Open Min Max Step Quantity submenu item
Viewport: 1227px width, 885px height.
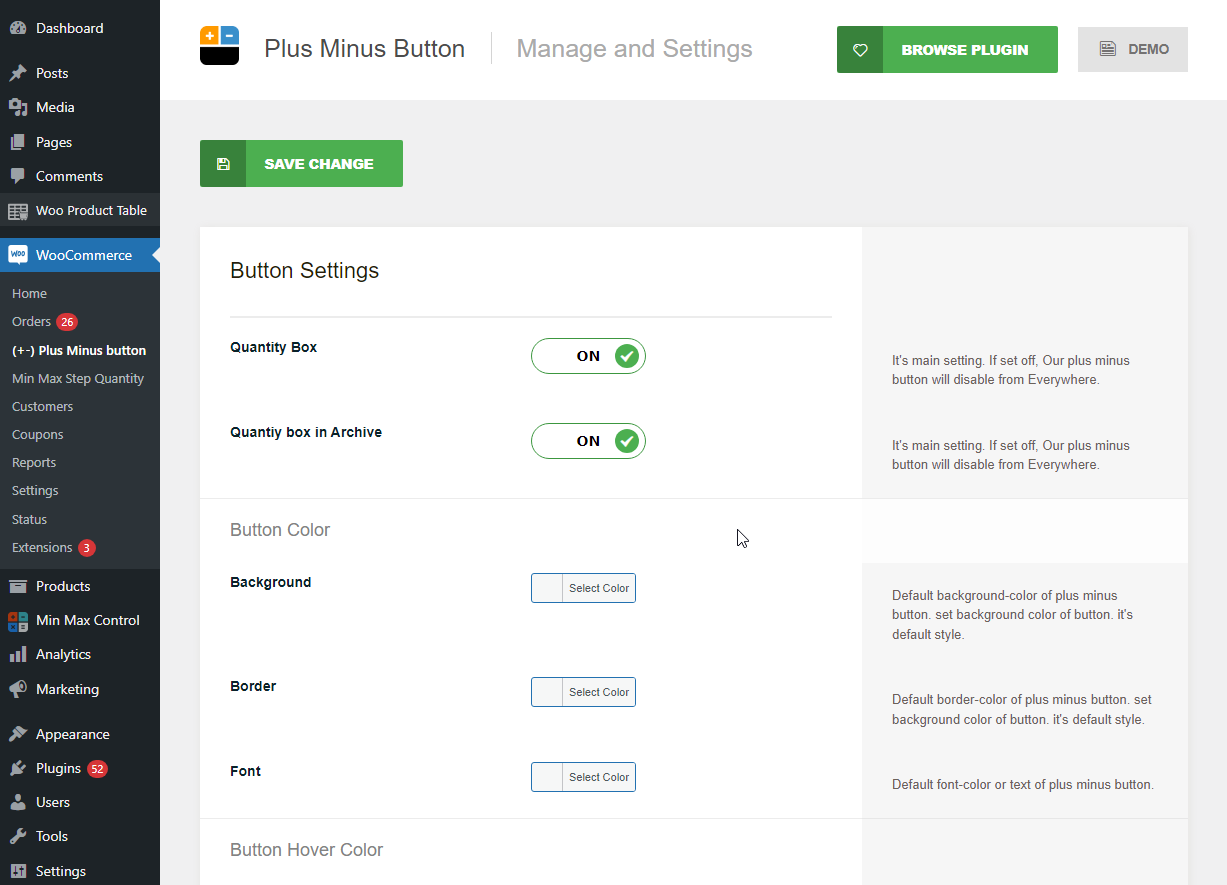click(78, 379)
